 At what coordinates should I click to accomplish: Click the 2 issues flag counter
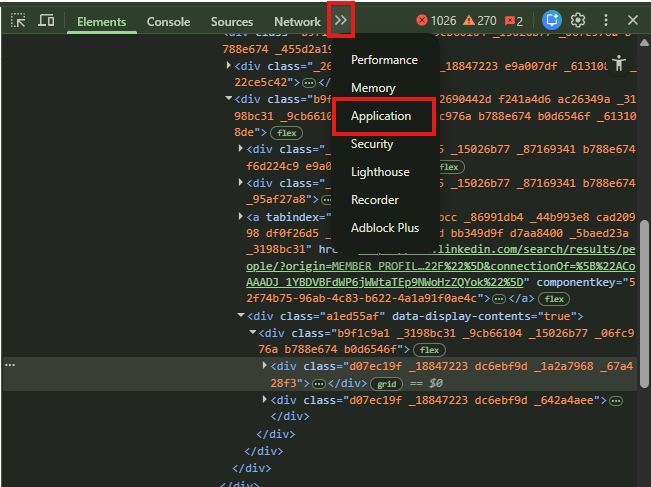[514, 21]
